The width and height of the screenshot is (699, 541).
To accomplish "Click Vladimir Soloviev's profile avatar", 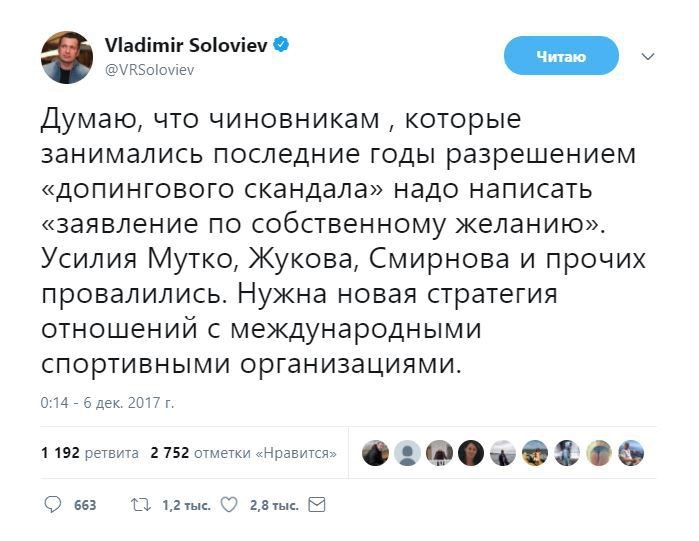I will [67, 57].
